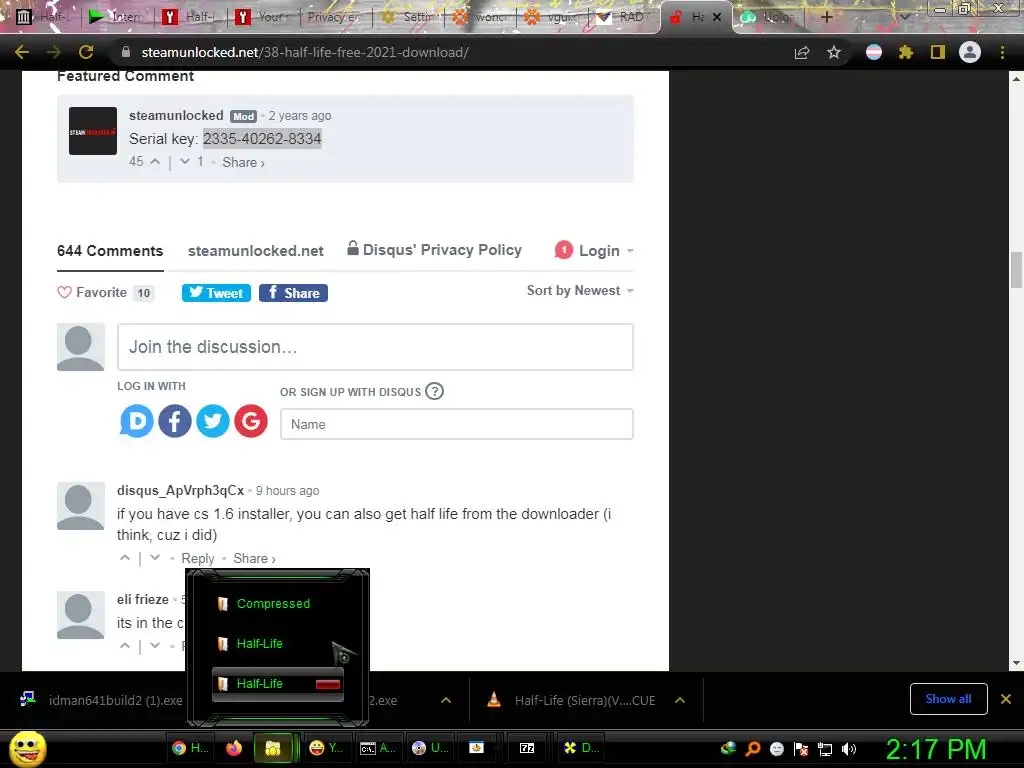Close the downloads bar
The width and height of the screenshot is (1024, 768).
[1006, 699]
